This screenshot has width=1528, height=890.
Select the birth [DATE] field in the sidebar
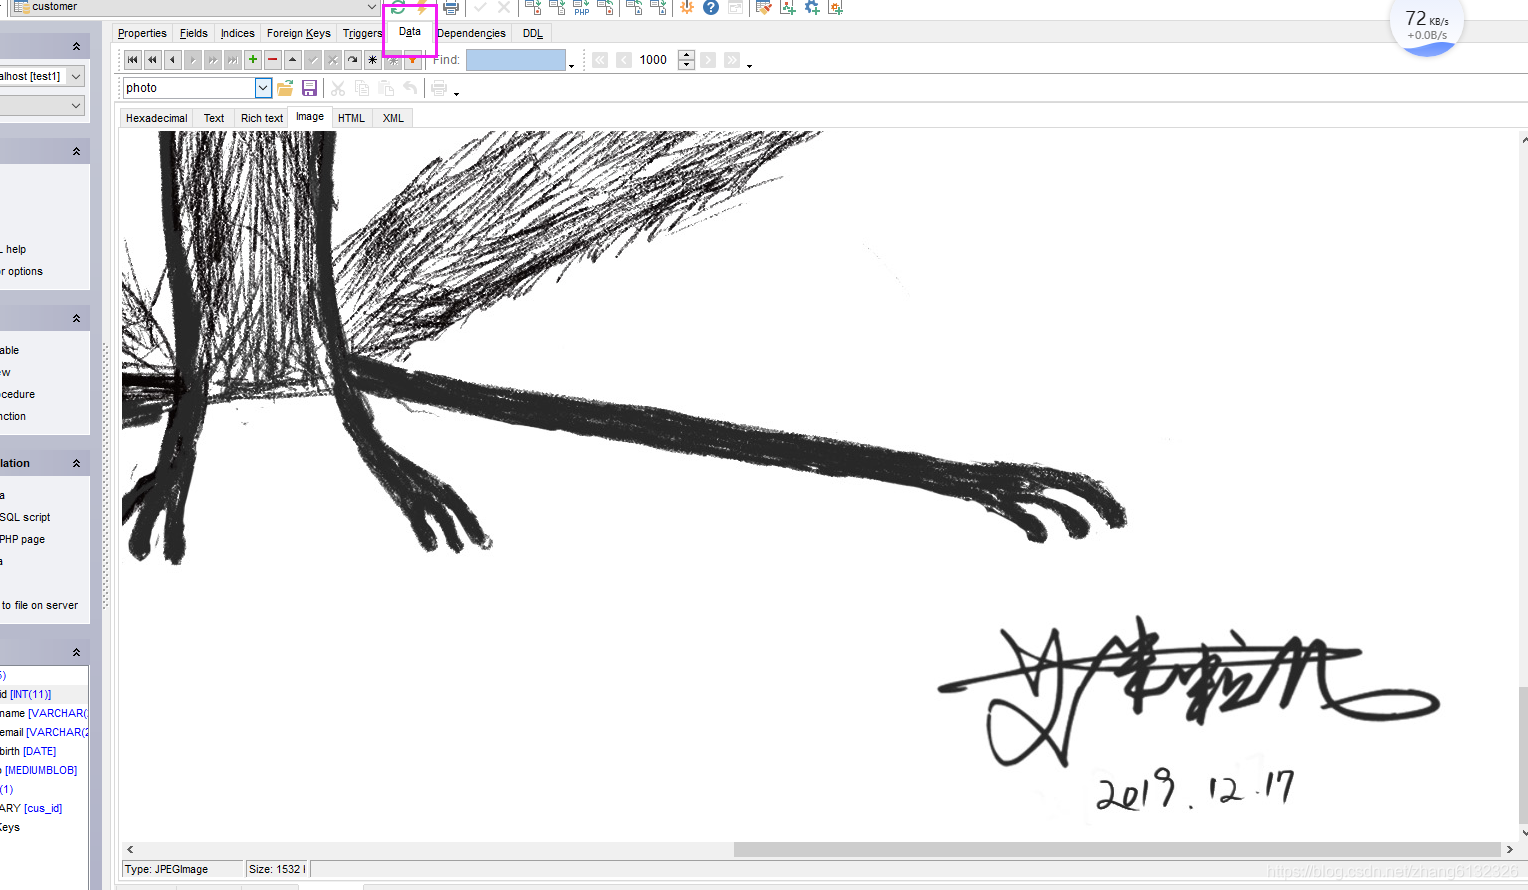coord(28,751)
